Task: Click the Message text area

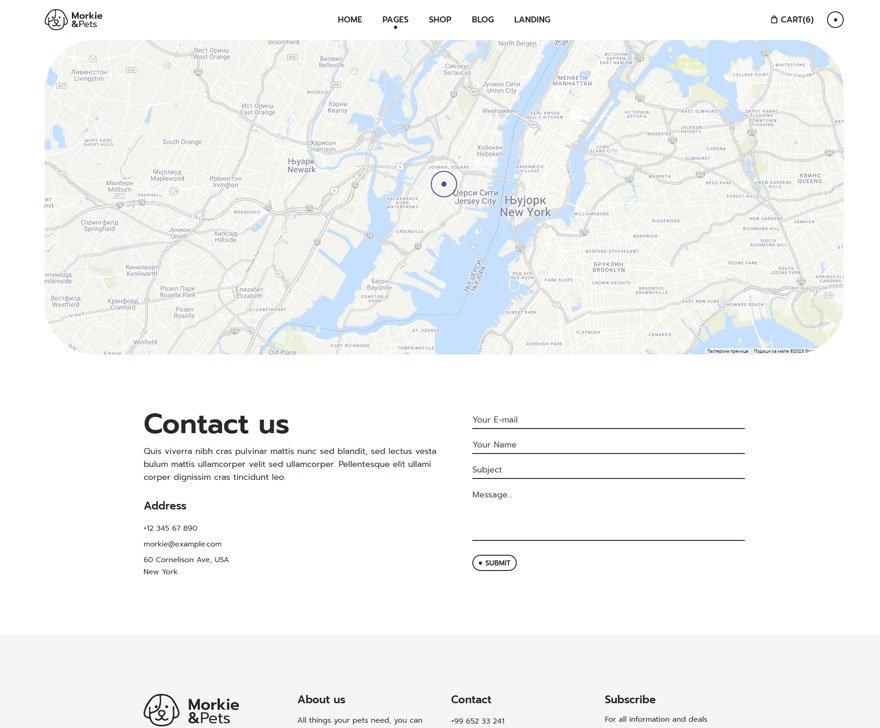Action: tap(608, 514)
